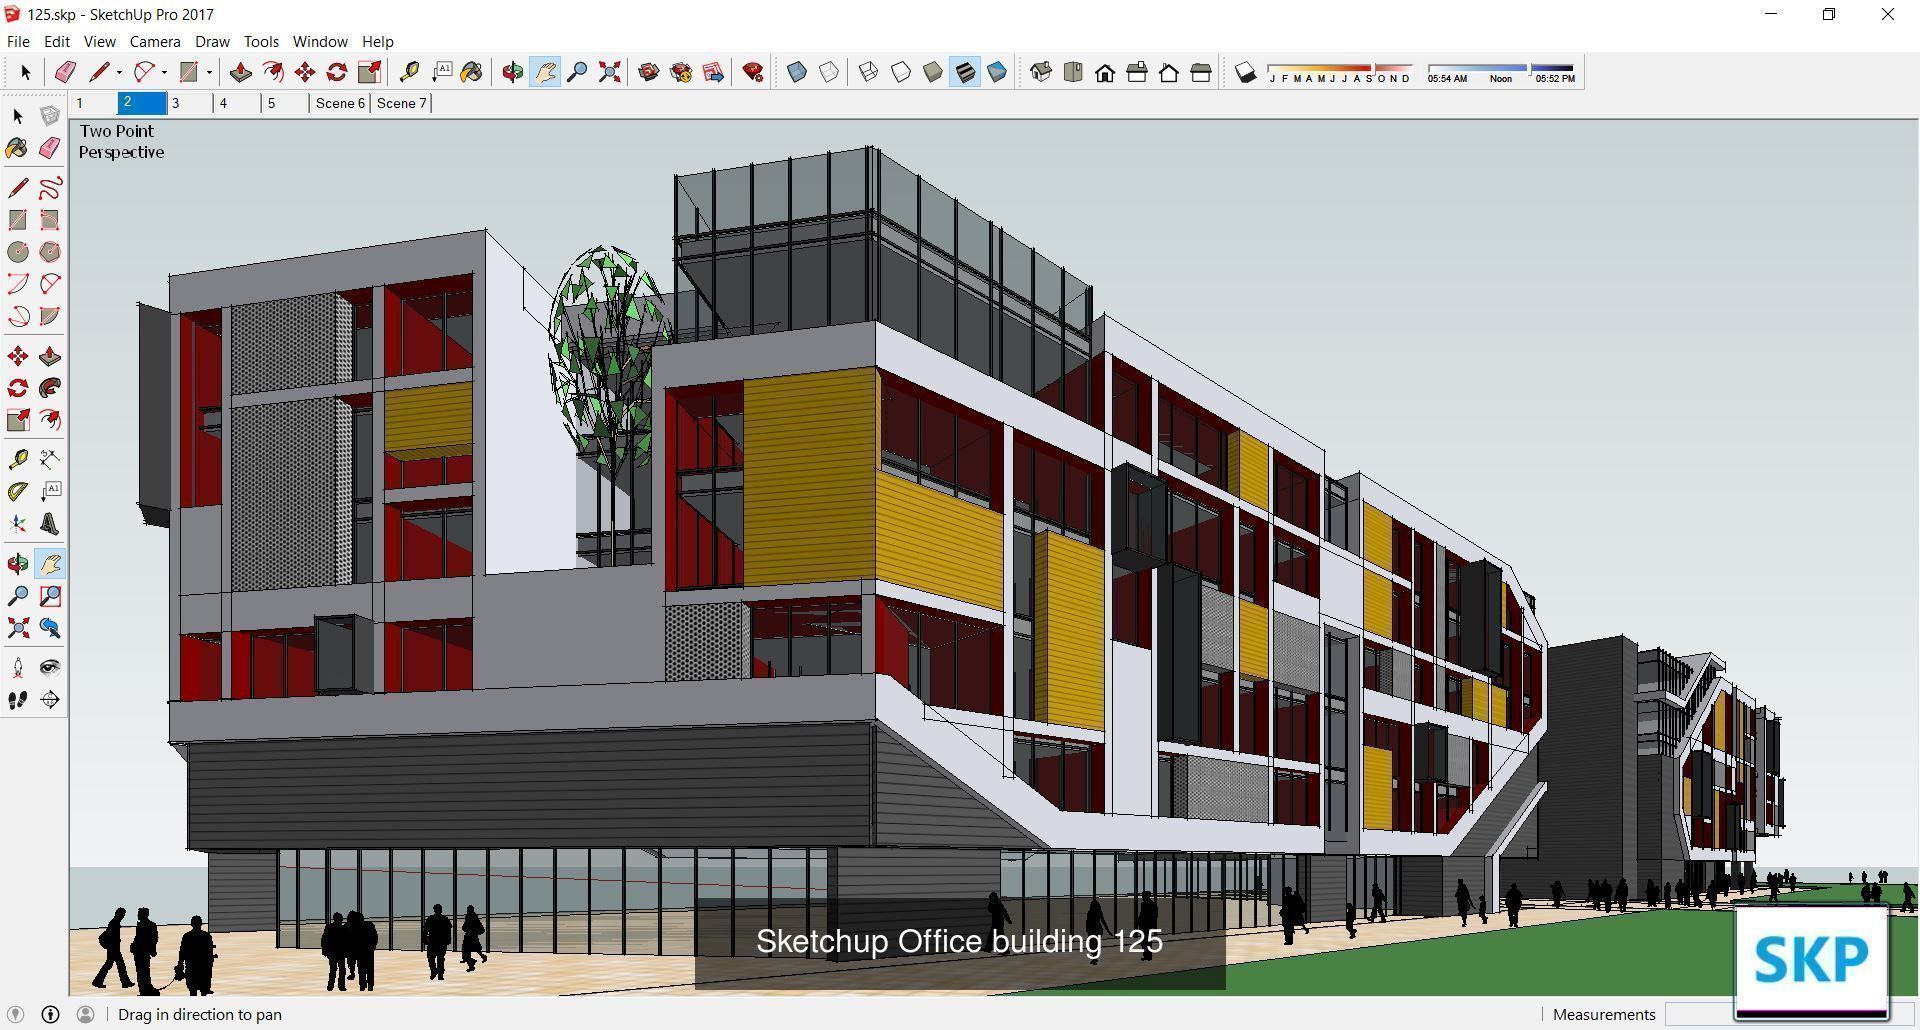This screenshot has width=1920, height=1030.
Task: Select the Circle tool
Action: click(18, 252)
